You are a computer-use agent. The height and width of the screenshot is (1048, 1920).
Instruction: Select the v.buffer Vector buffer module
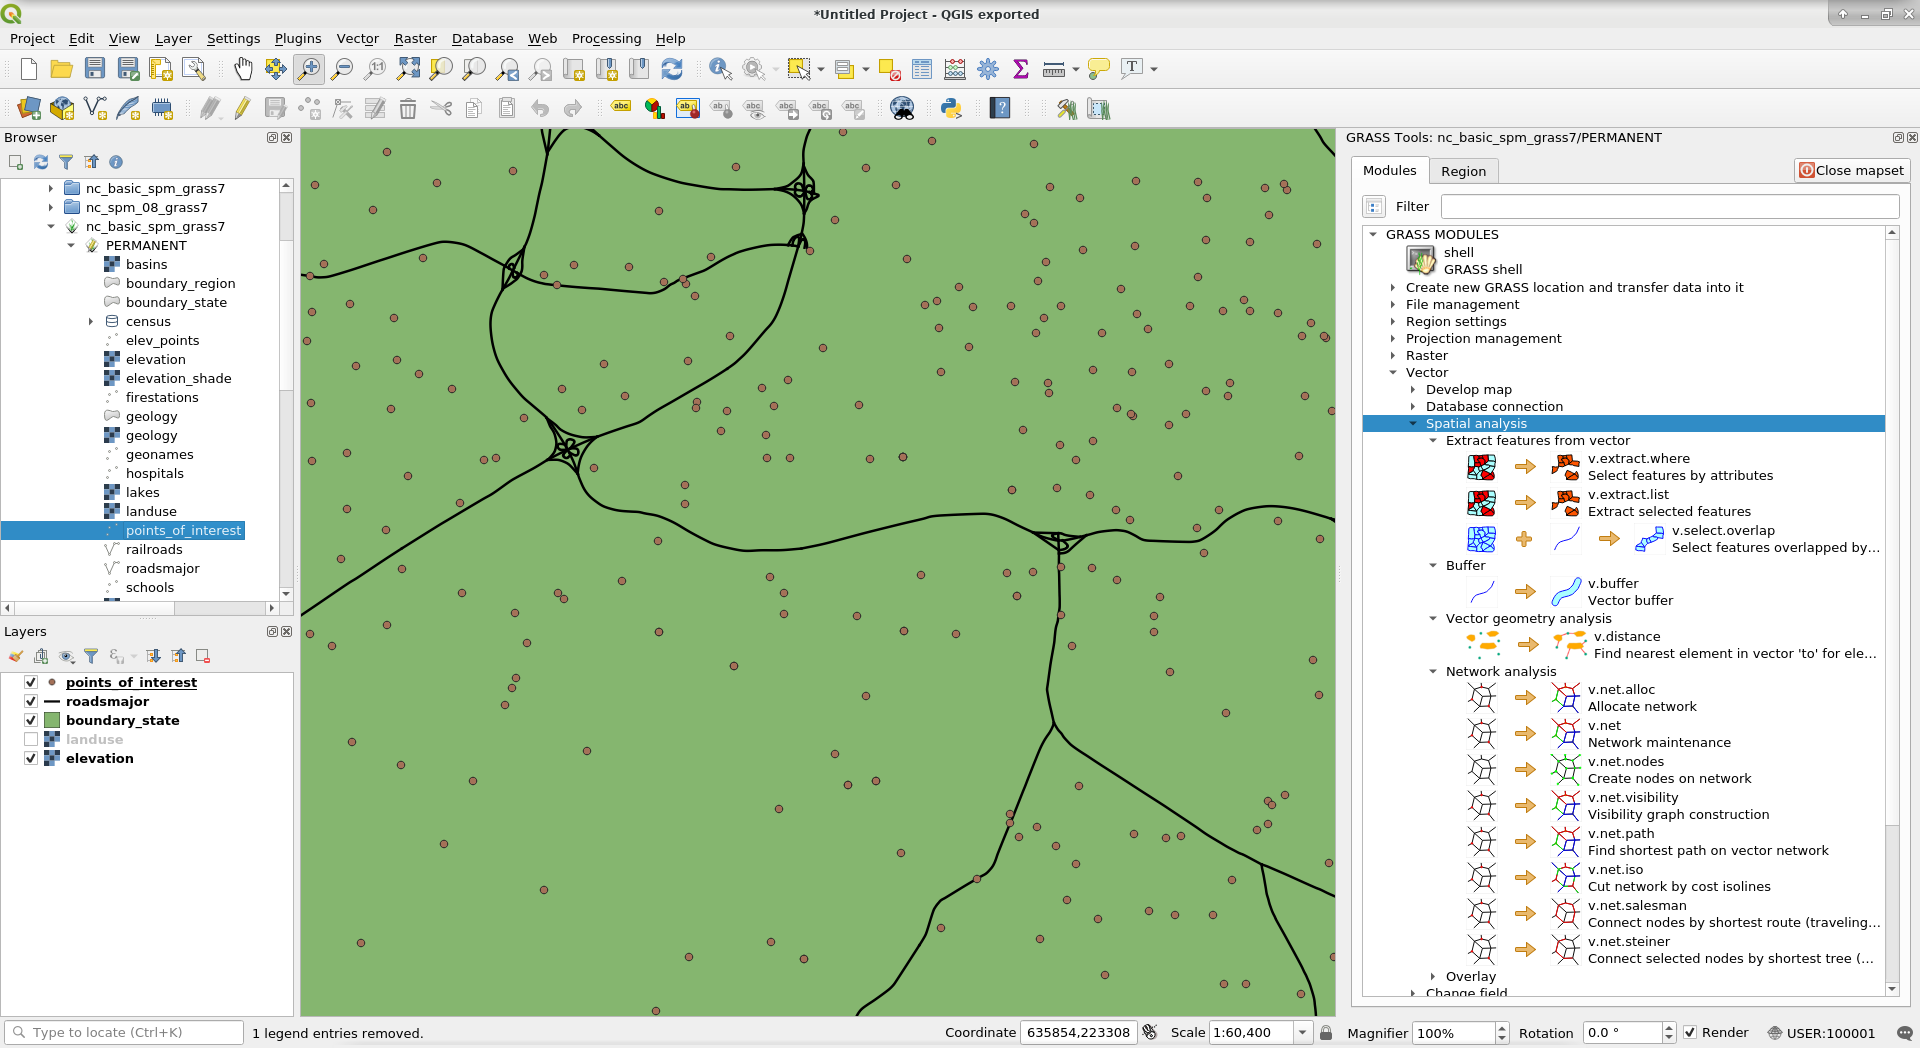point(1612,592)
